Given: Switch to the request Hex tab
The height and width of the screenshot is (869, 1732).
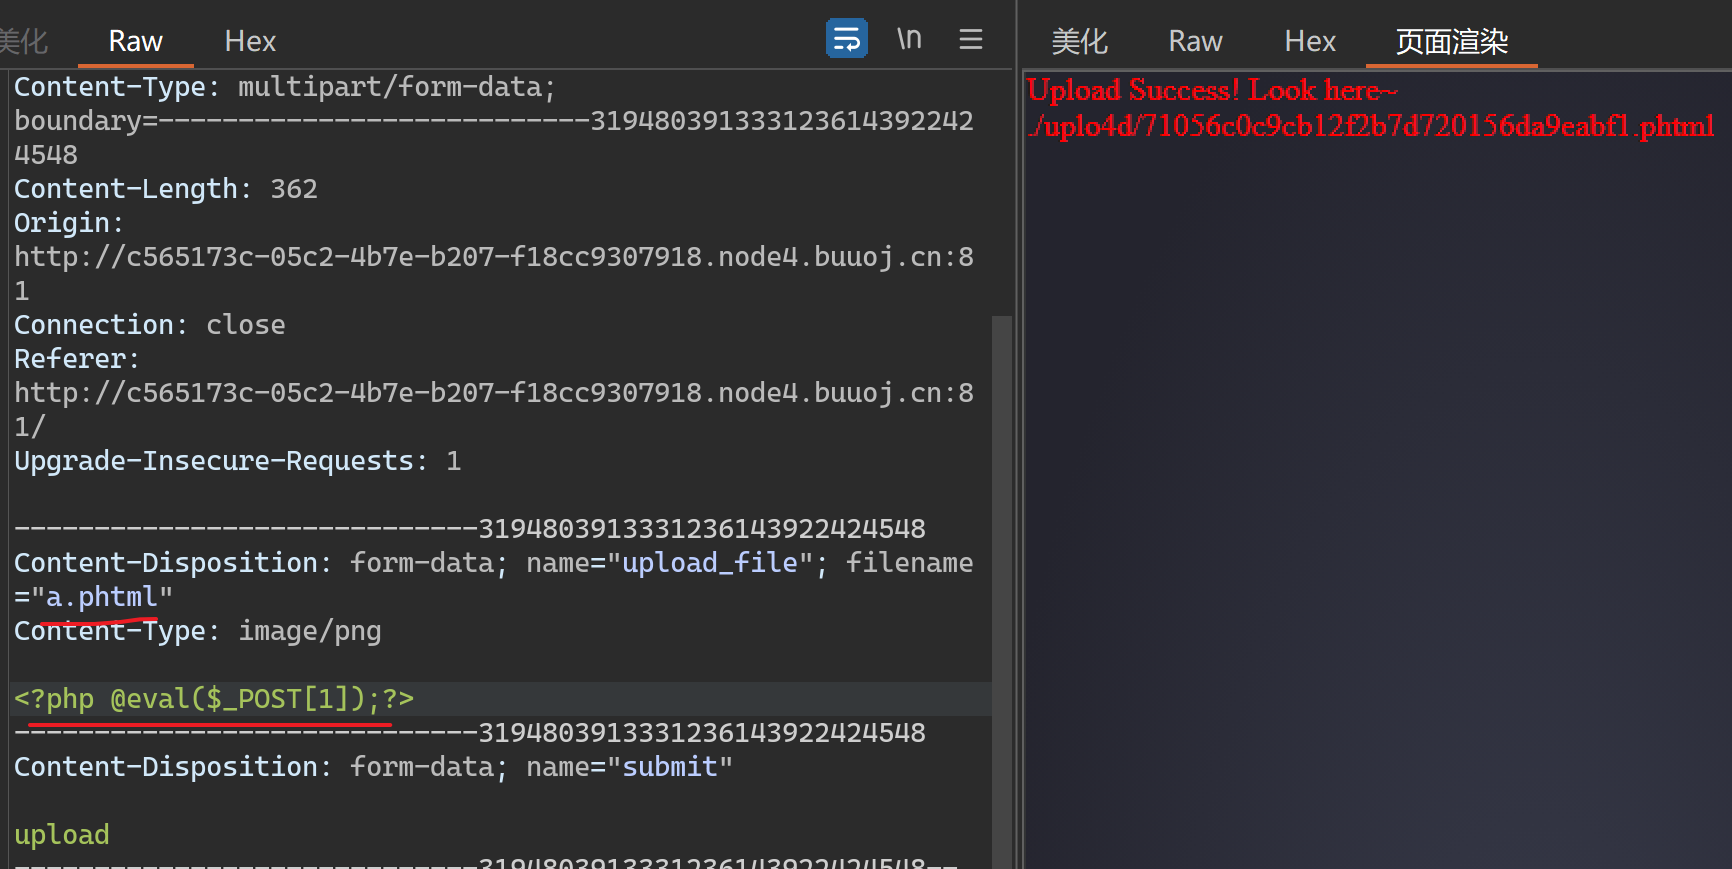Looking at the screenshot, I should tap(250, 41).
